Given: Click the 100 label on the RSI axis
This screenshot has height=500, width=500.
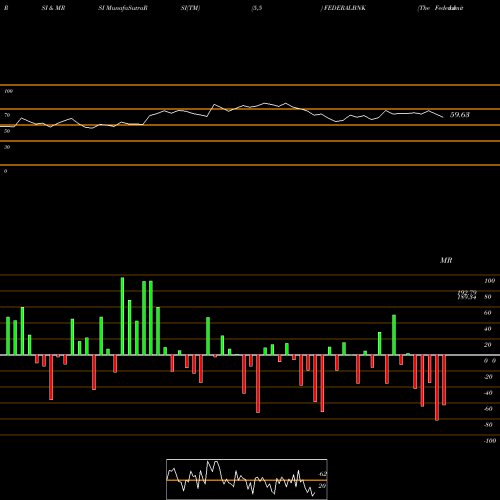Looking at the screenshot, I should click(x=9, y=91).
